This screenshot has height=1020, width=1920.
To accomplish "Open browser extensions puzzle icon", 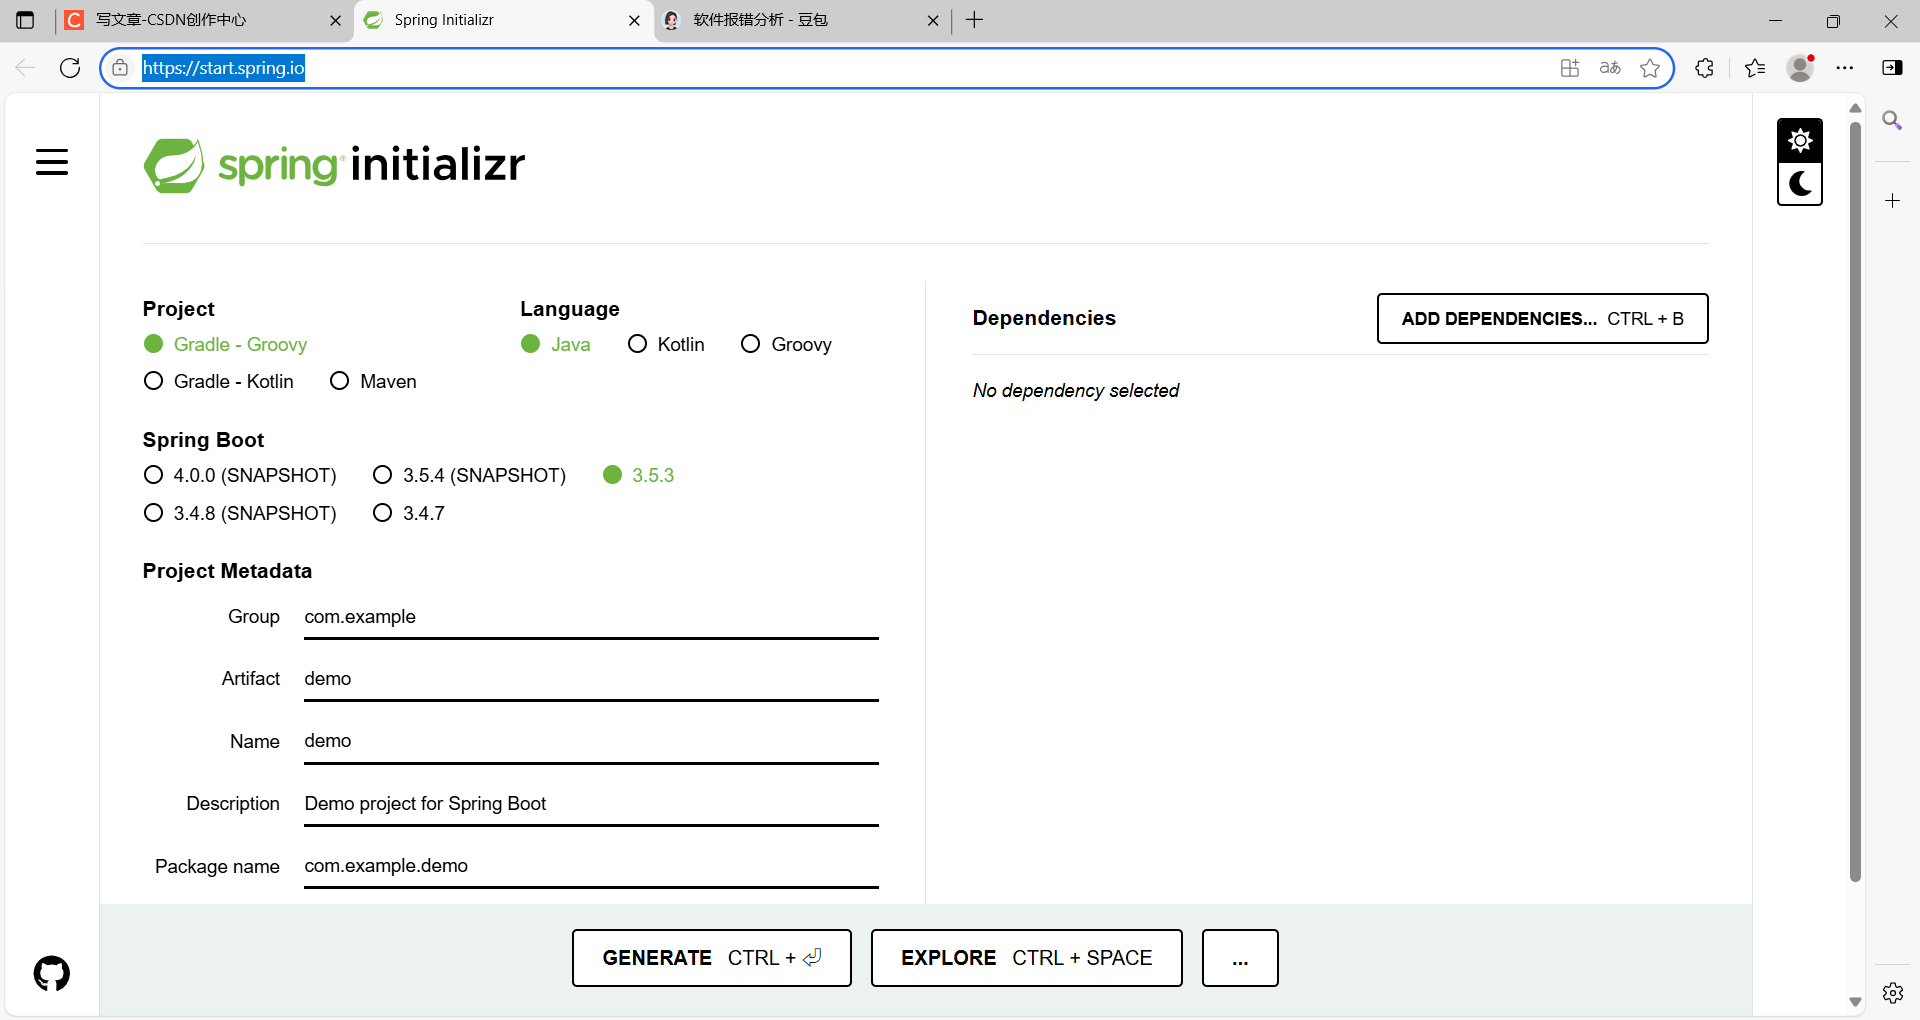I will (x=1705, y=68).
